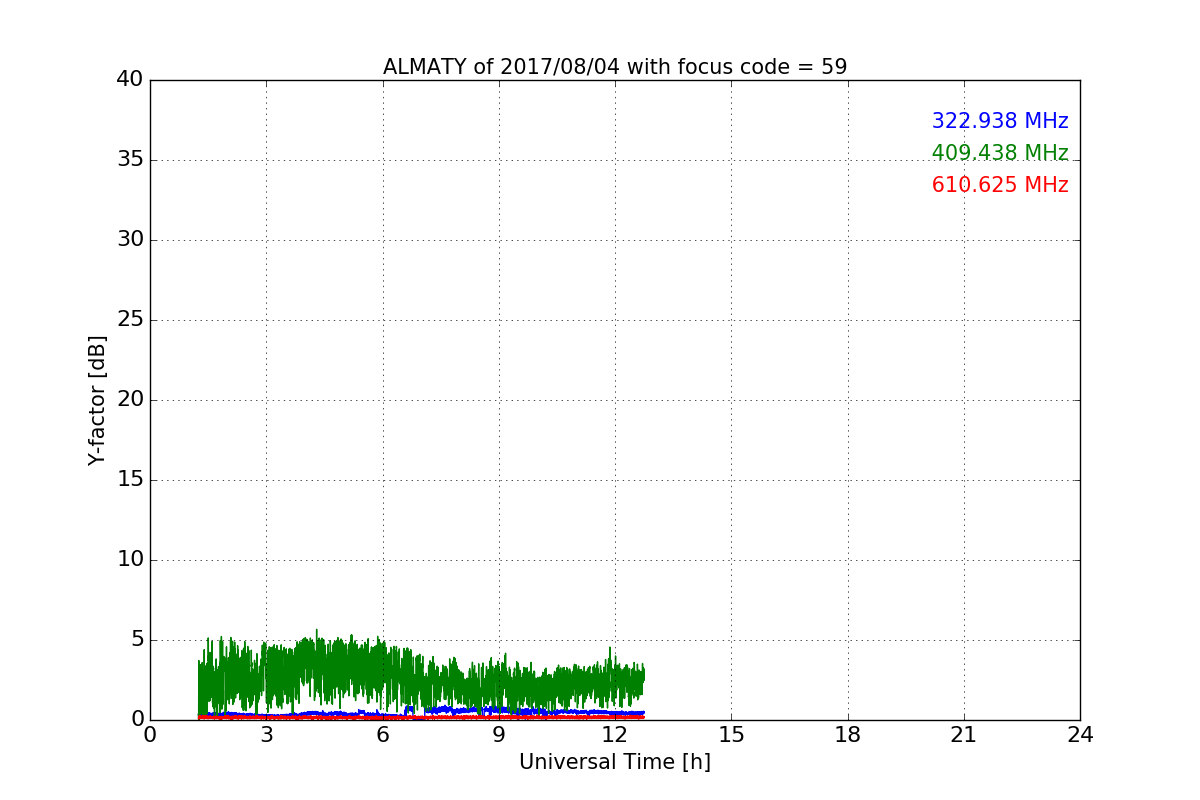Click y-axis tick label 15
The image size is (1200, 800).
(130, 480)
